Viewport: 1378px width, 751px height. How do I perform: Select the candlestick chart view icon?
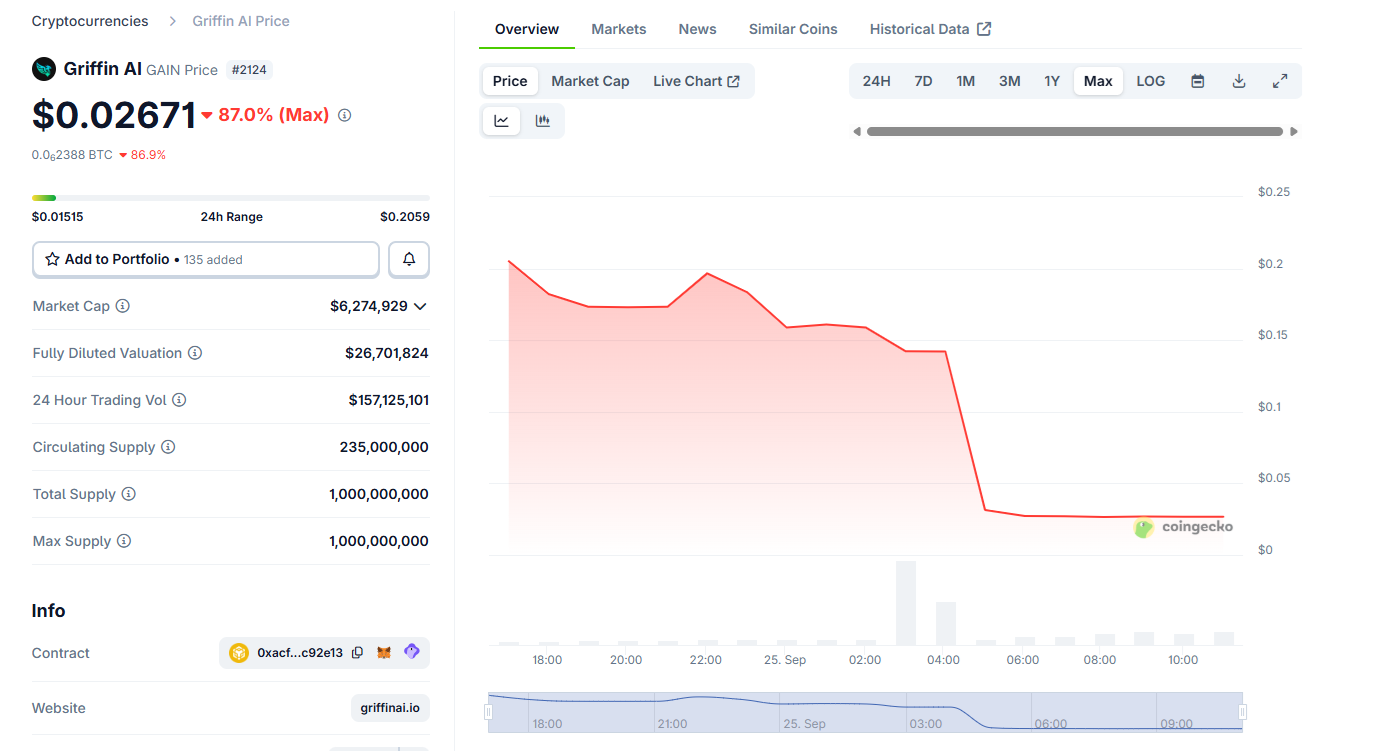pos(543,121)
